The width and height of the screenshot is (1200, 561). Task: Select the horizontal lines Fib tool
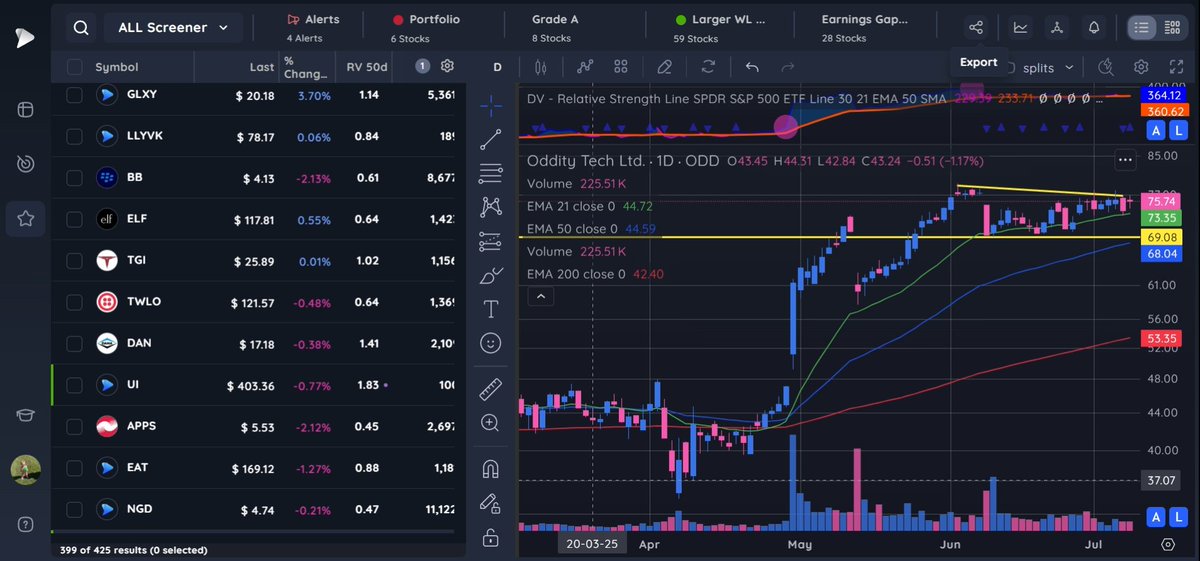[491, 173]
